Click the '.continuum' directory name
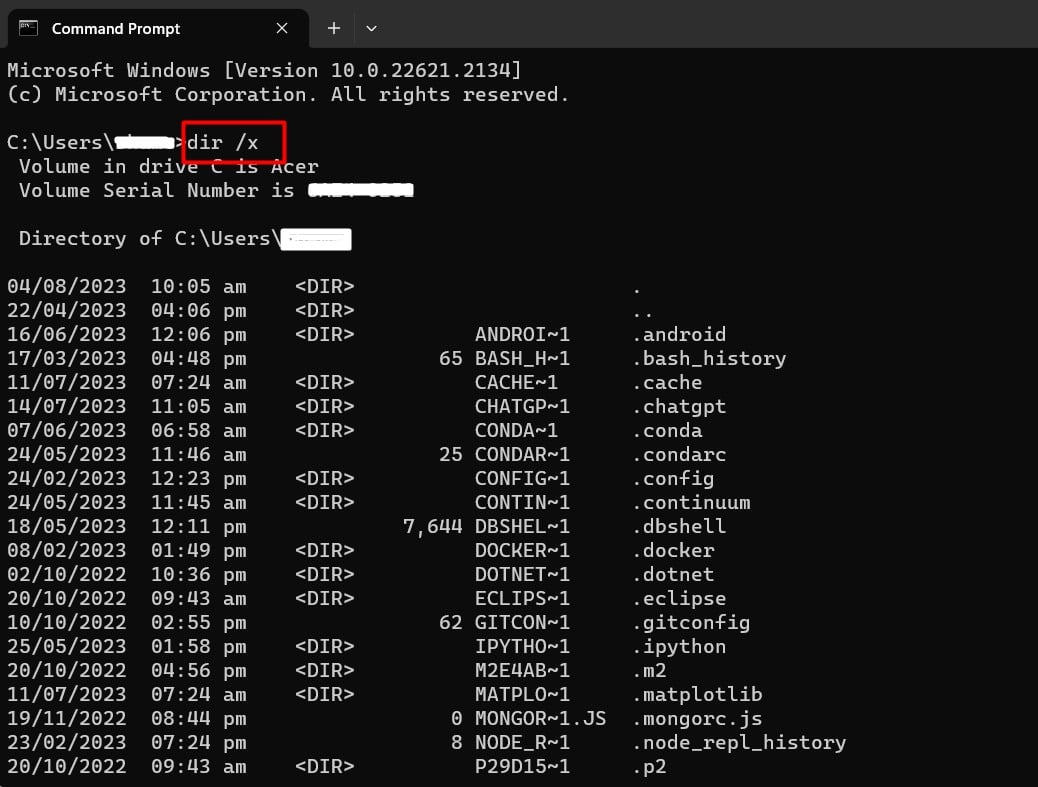Image resolution: width=1038 pixels, height=787 pixels. tap(691, 502)
